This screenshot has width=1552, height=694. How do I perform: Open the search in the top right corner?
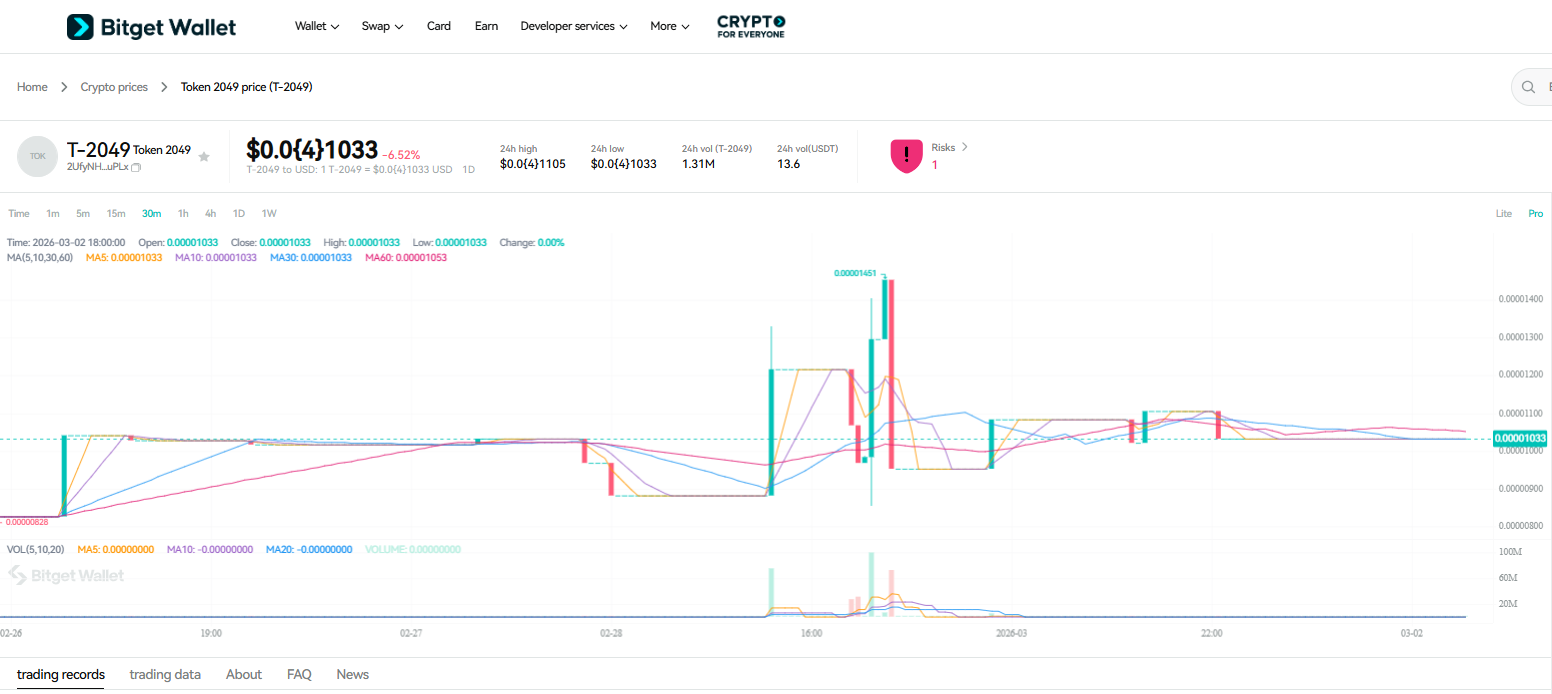1529,87
